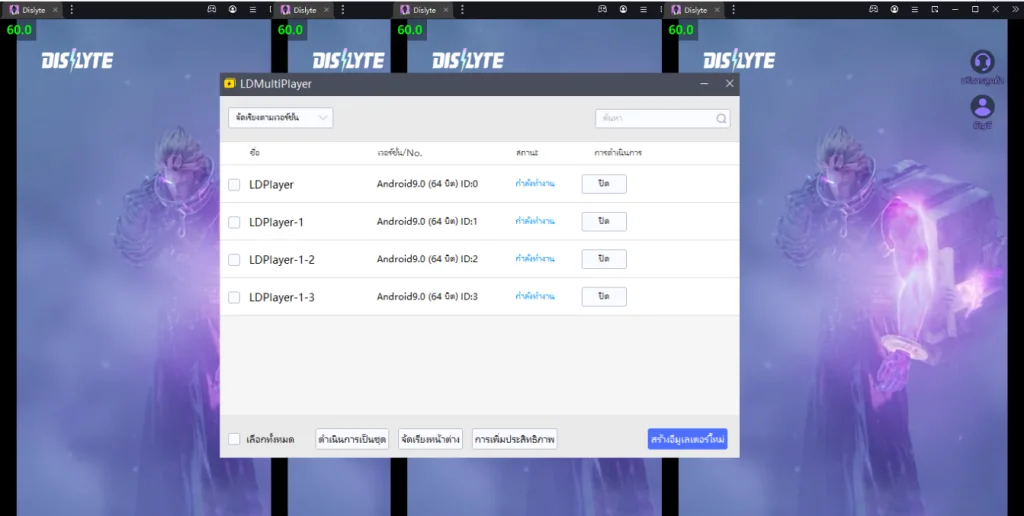
Task: Focus search field in LDMultiPlayer
Action: [x=662, y=118]
